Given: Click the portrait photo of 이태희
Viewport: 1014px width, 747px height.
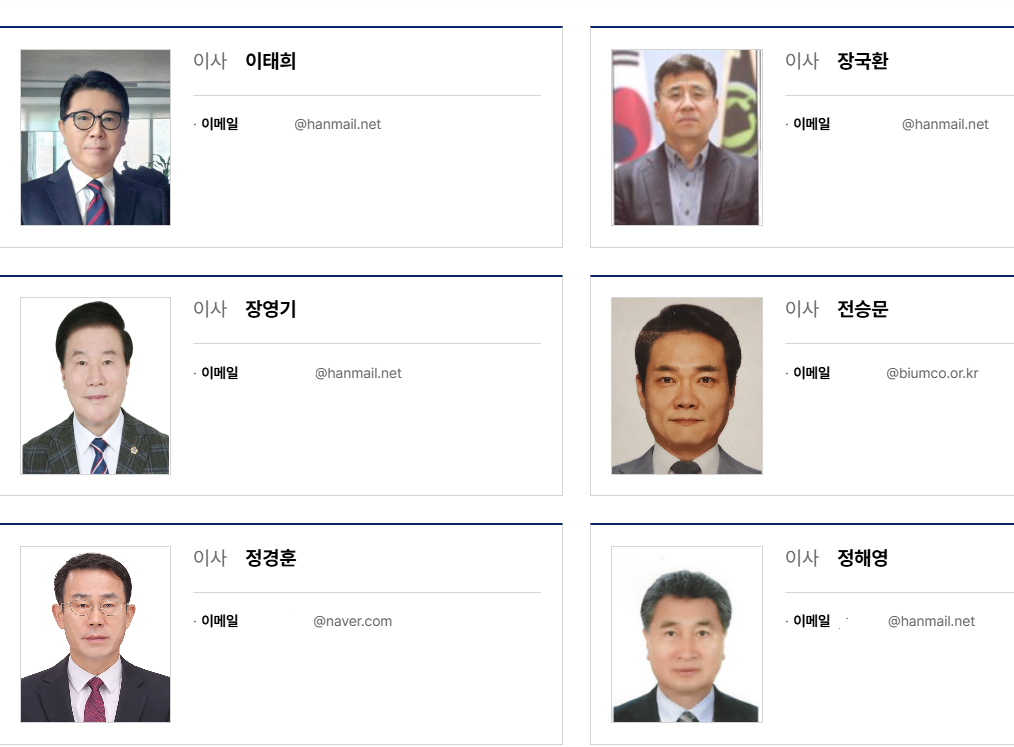Looking at the screenshot, I should (x=95, y=137).
